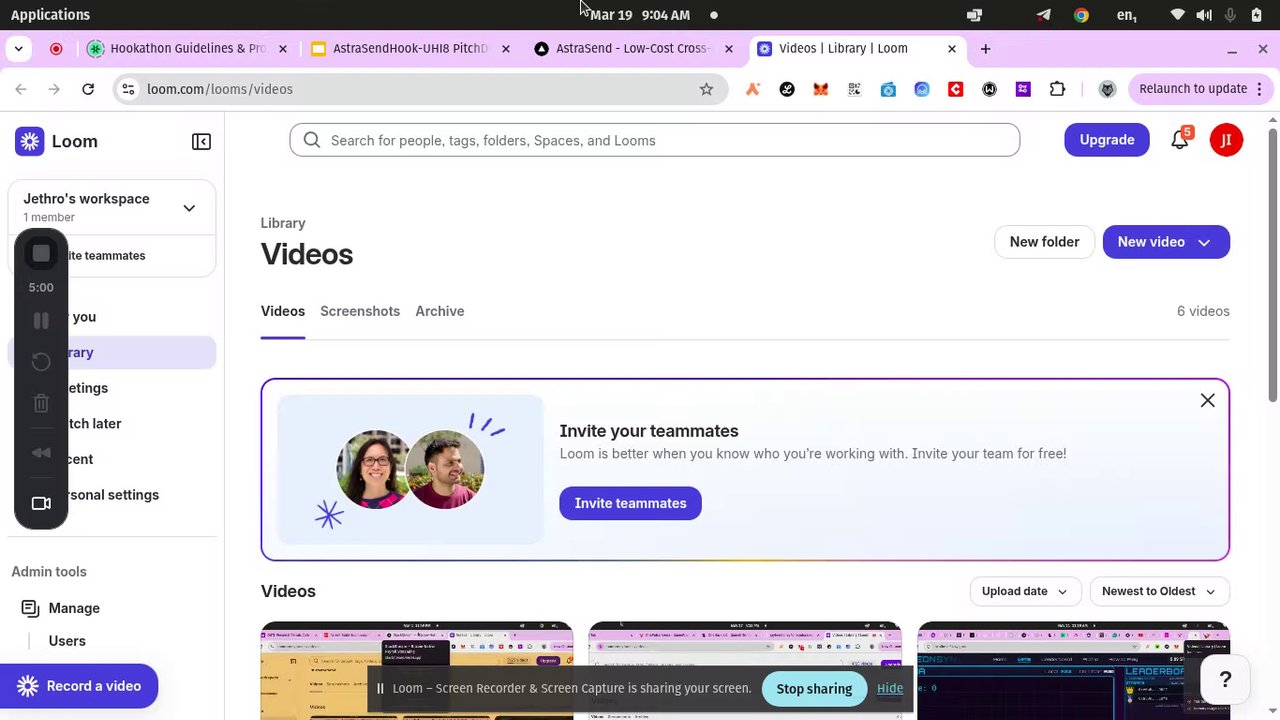This screenshot has width=1280, height=720.
Task: Create a New folder
Action: tap(1044, 242)
